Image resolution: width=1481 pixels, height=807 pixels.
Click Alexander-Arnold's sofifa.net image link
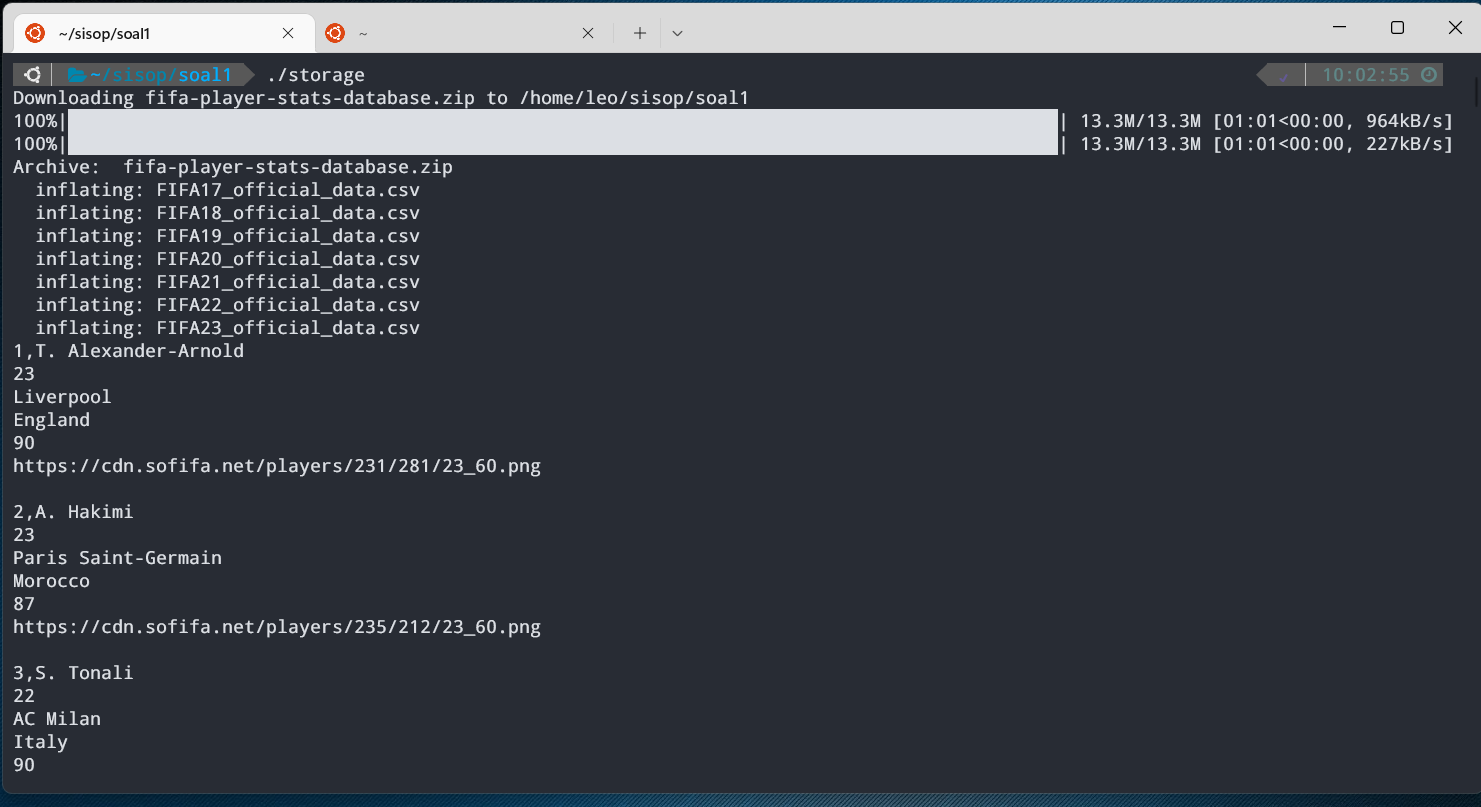(276, 465)
